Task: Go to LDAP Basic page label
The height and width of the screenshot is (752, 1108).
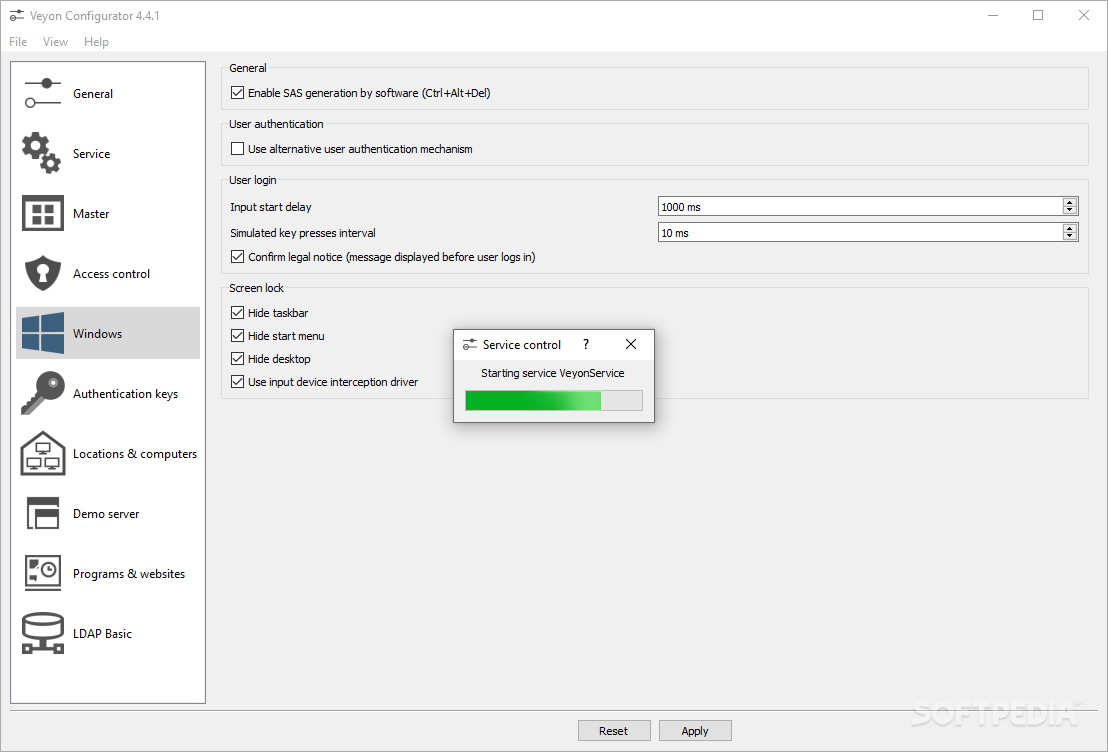Action: 102,634
